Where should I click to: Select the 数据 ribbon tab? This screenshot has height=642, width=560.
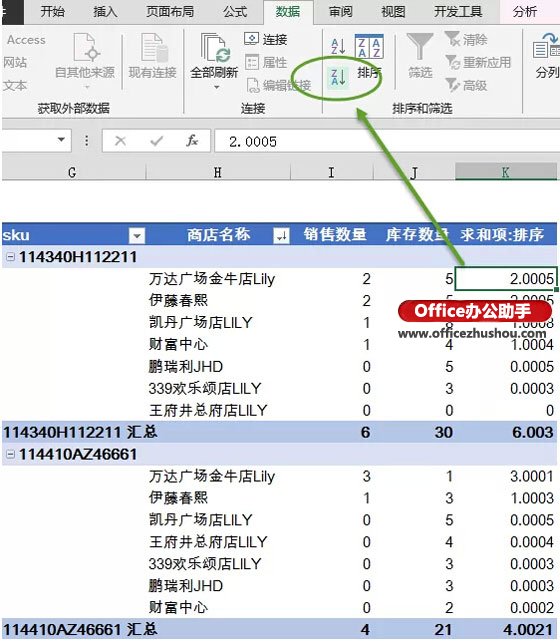(288, 11)
